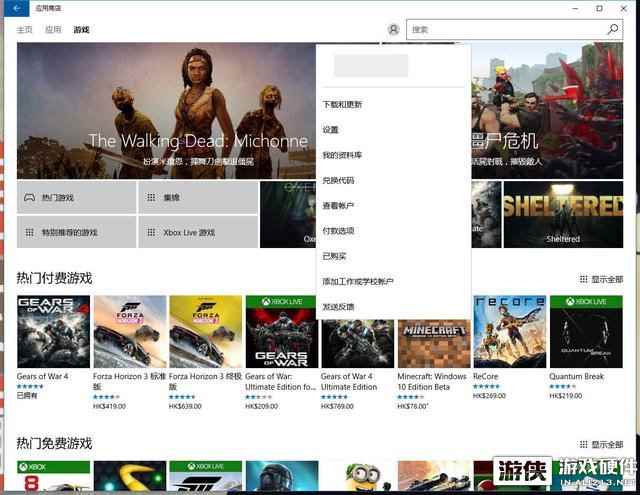The height and width of the screenshot is (495, 640).
Task: Open Gears of War 4 Ultimate Edition cover
Action: pyautogui.click(x=358, y=344)
